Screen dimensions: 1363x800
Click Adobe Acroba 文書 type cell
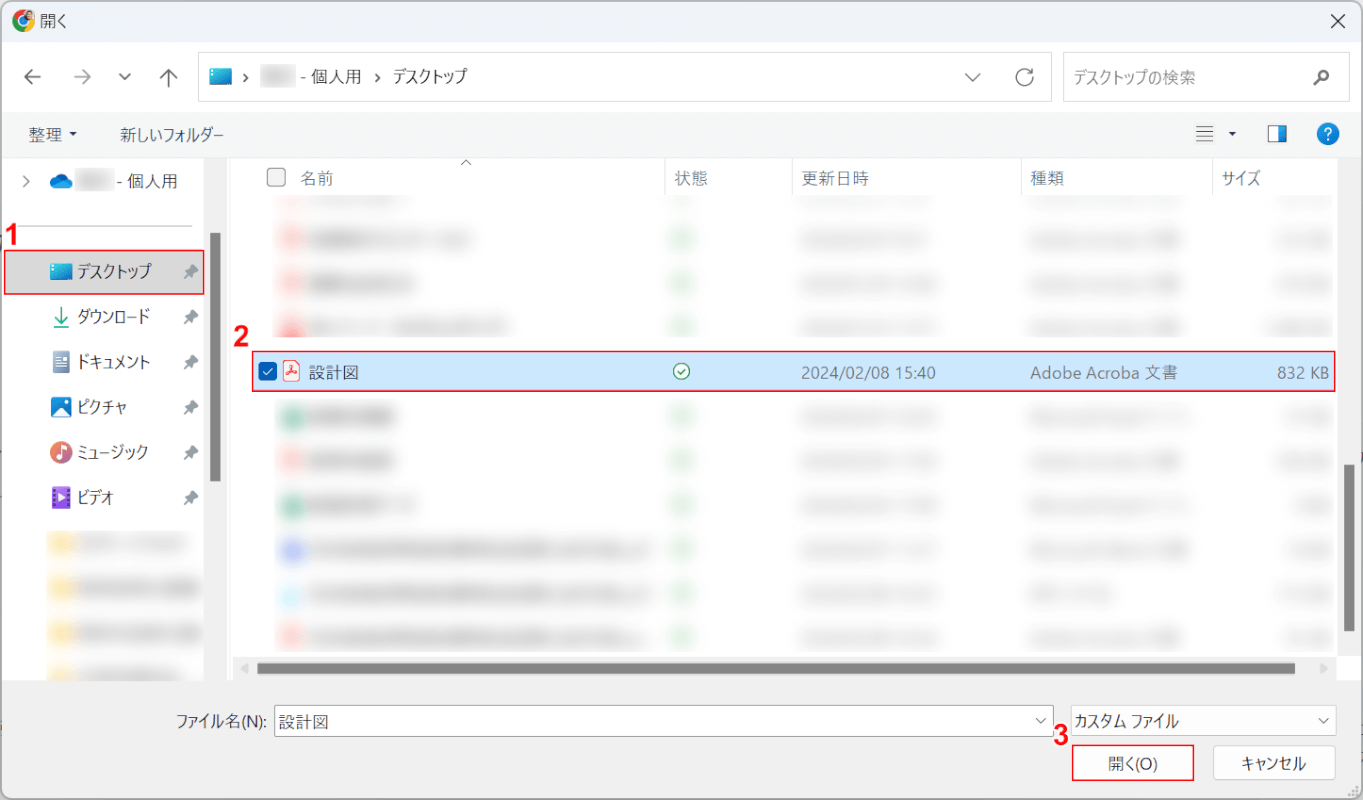click(x=1104, y=372)
